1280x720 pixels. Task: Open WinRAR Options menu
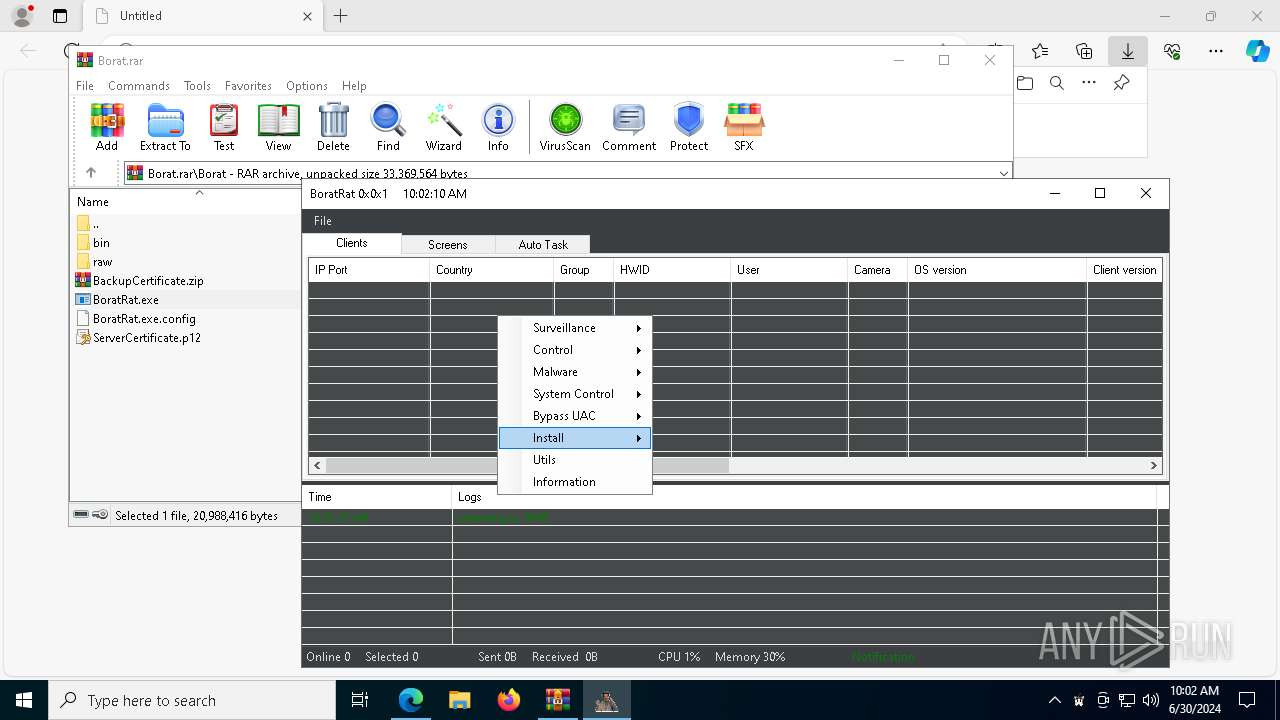click(307, 86)
